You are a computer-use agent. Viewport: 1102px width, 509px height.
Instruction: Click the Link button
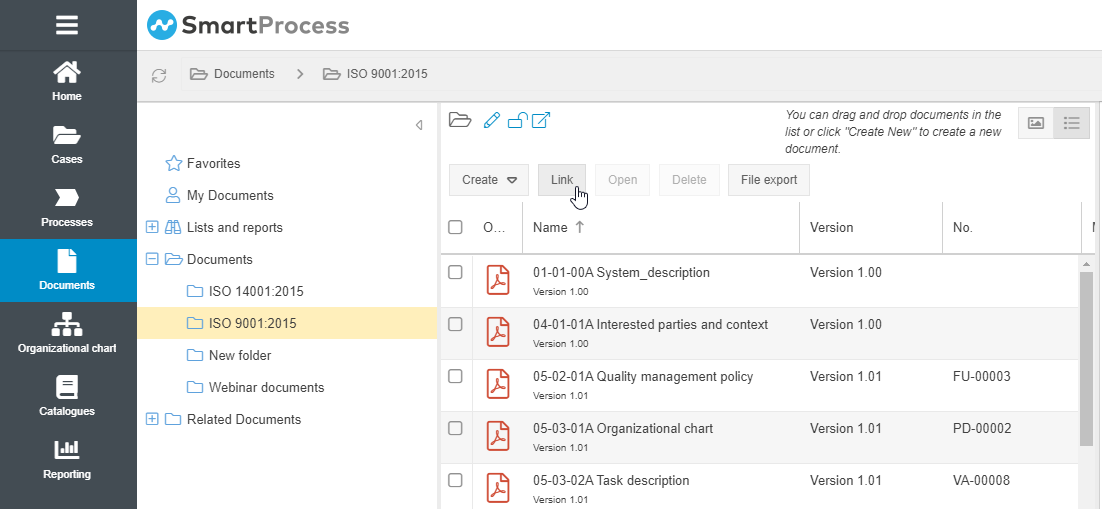(562, 180)
